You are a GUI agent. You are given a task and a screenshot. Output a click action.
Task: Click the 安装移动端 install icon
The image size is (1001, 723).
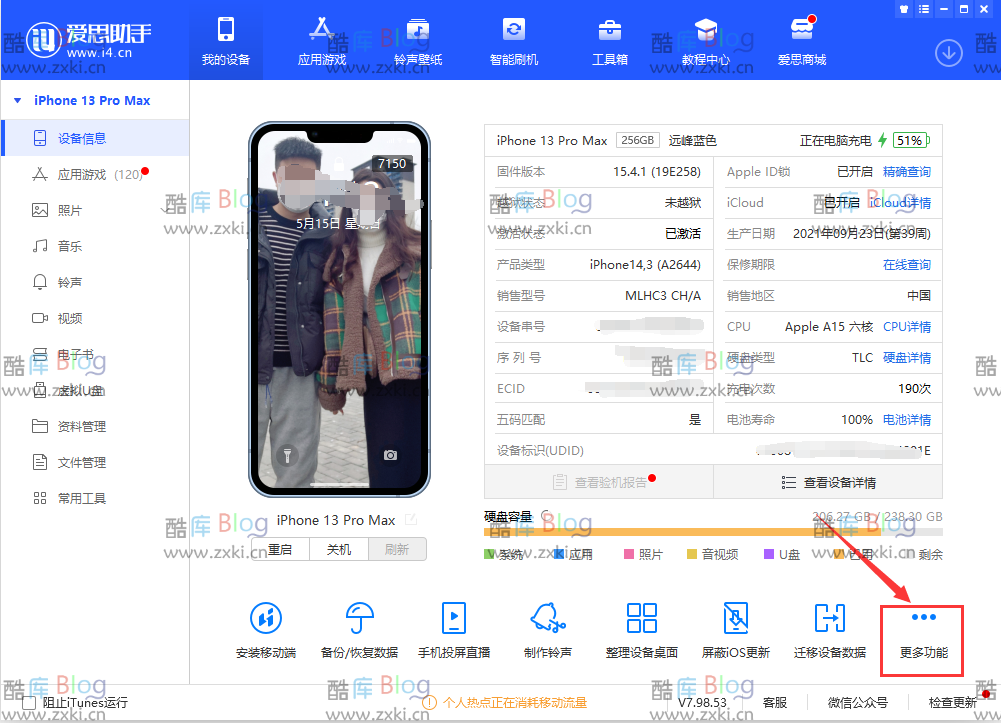[266, 619]
